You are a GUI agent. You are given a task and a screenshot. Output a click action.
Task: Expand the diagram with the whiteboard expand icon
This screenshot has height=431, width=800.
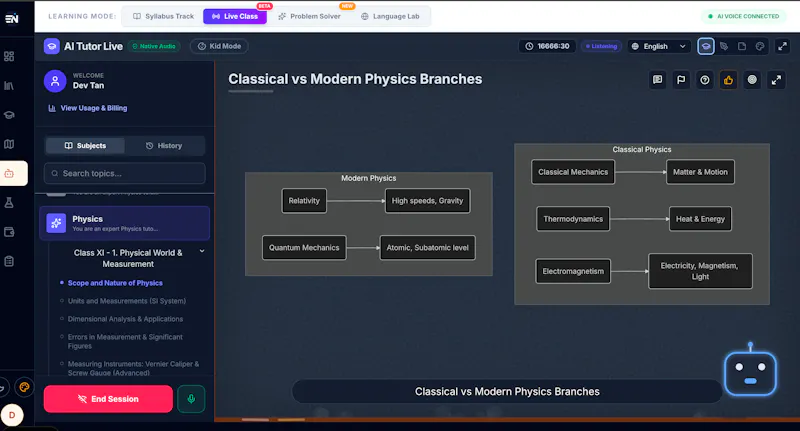(776, 80)
